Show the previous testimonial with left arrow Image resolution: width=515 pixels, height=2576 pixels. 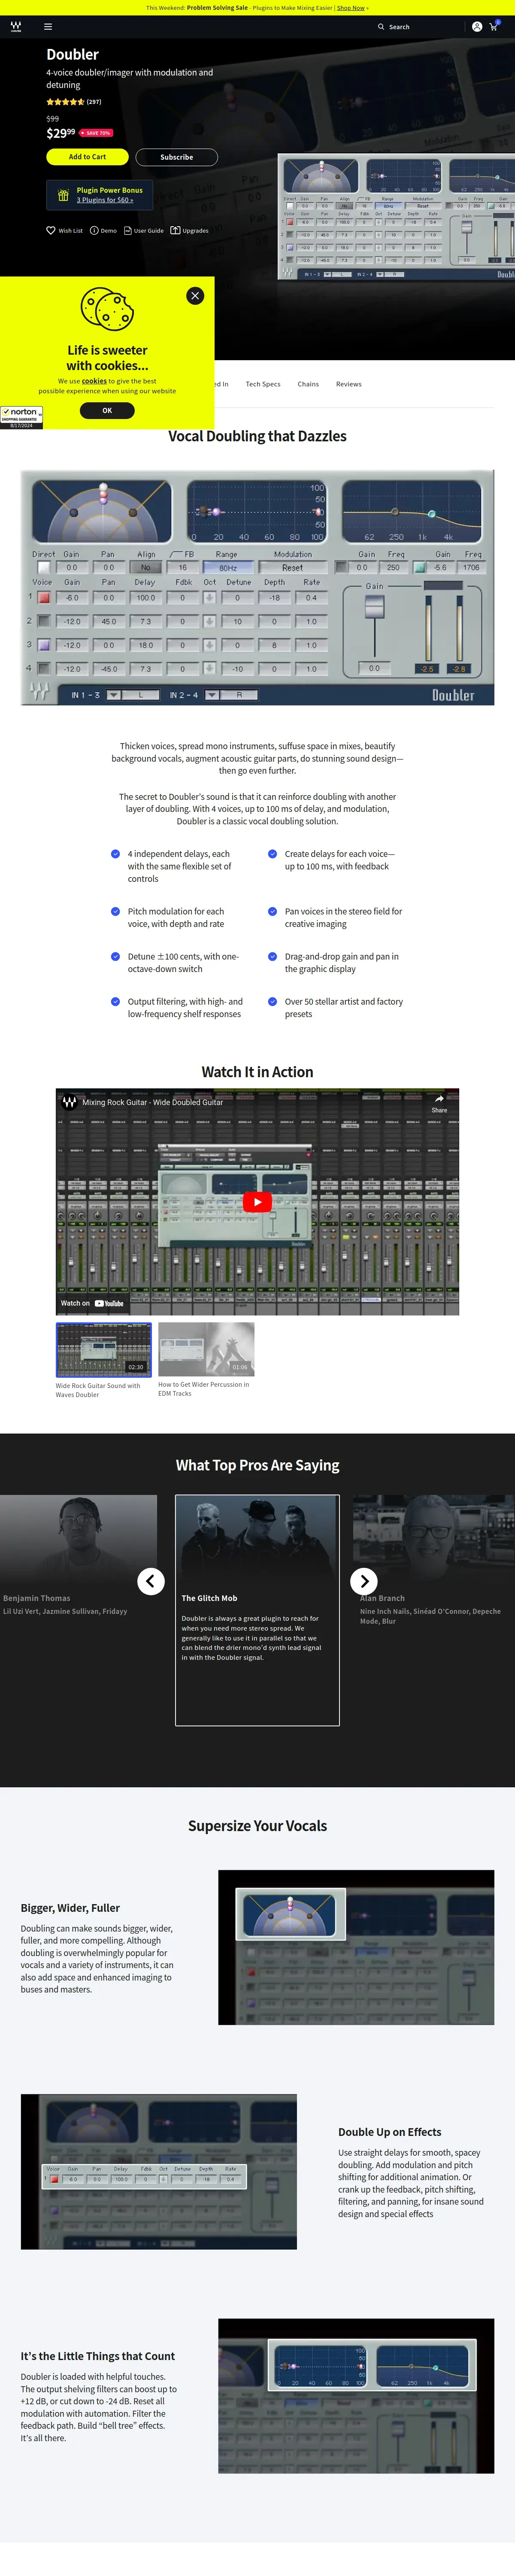point(151,1581)
